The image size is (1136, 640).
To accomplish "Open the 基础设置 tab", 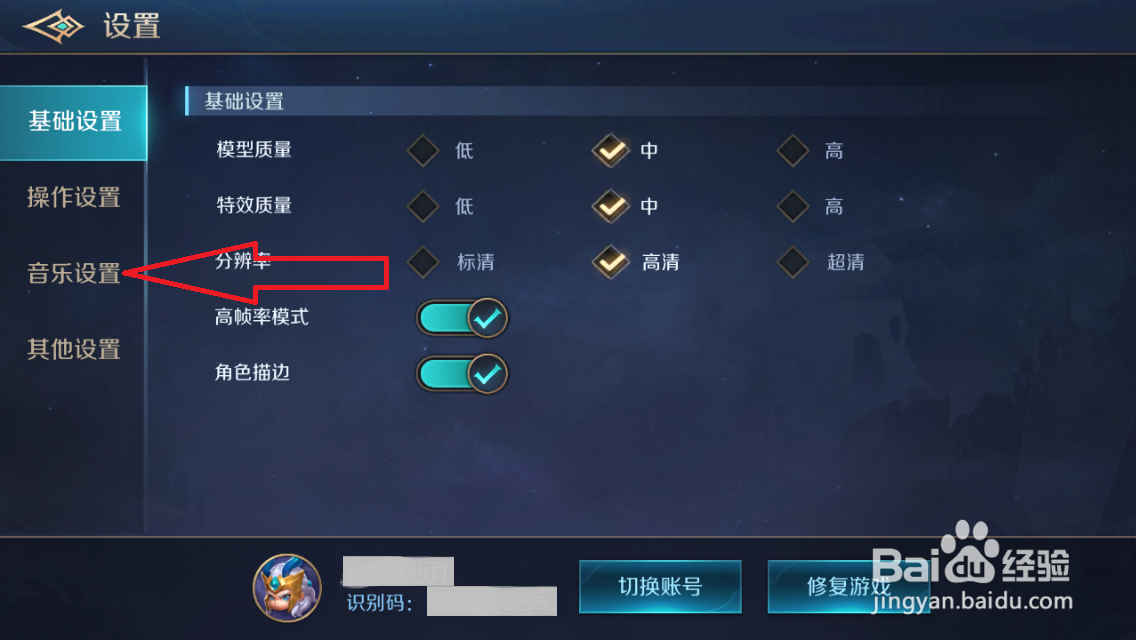I will [x=74, y=122].
